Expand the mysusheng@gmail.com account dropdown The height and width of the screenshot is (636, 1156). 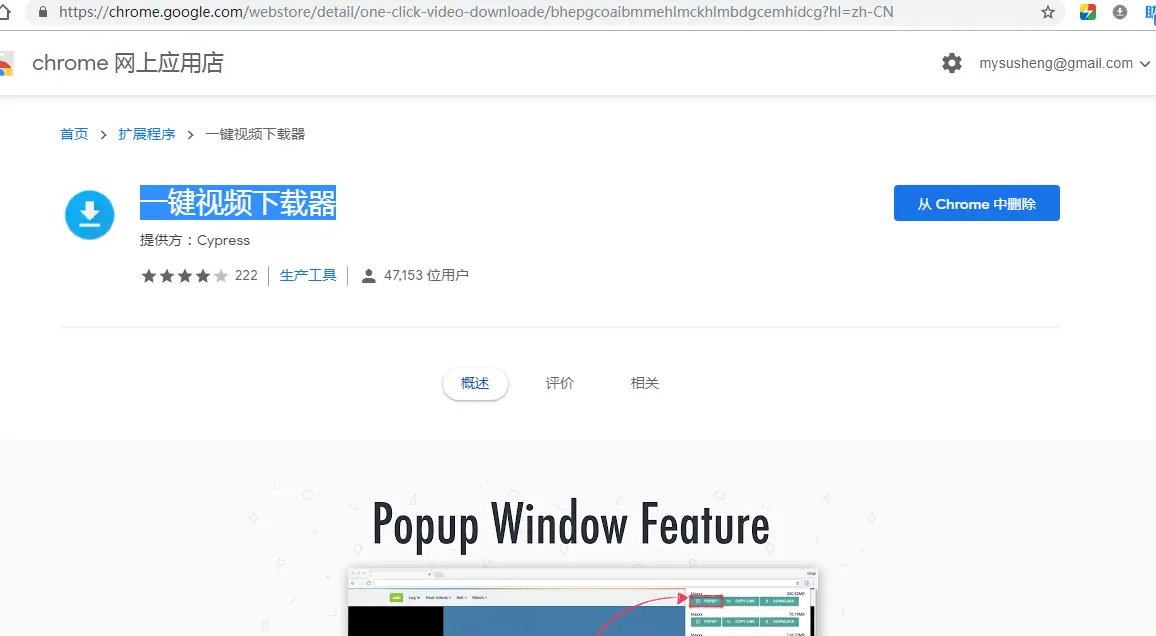pyautogui.click(x=1144, y=63)
